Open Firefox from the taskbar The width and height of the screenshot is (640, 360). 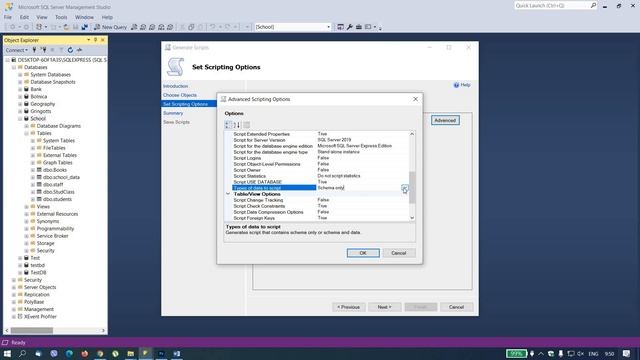coord(84,353)
